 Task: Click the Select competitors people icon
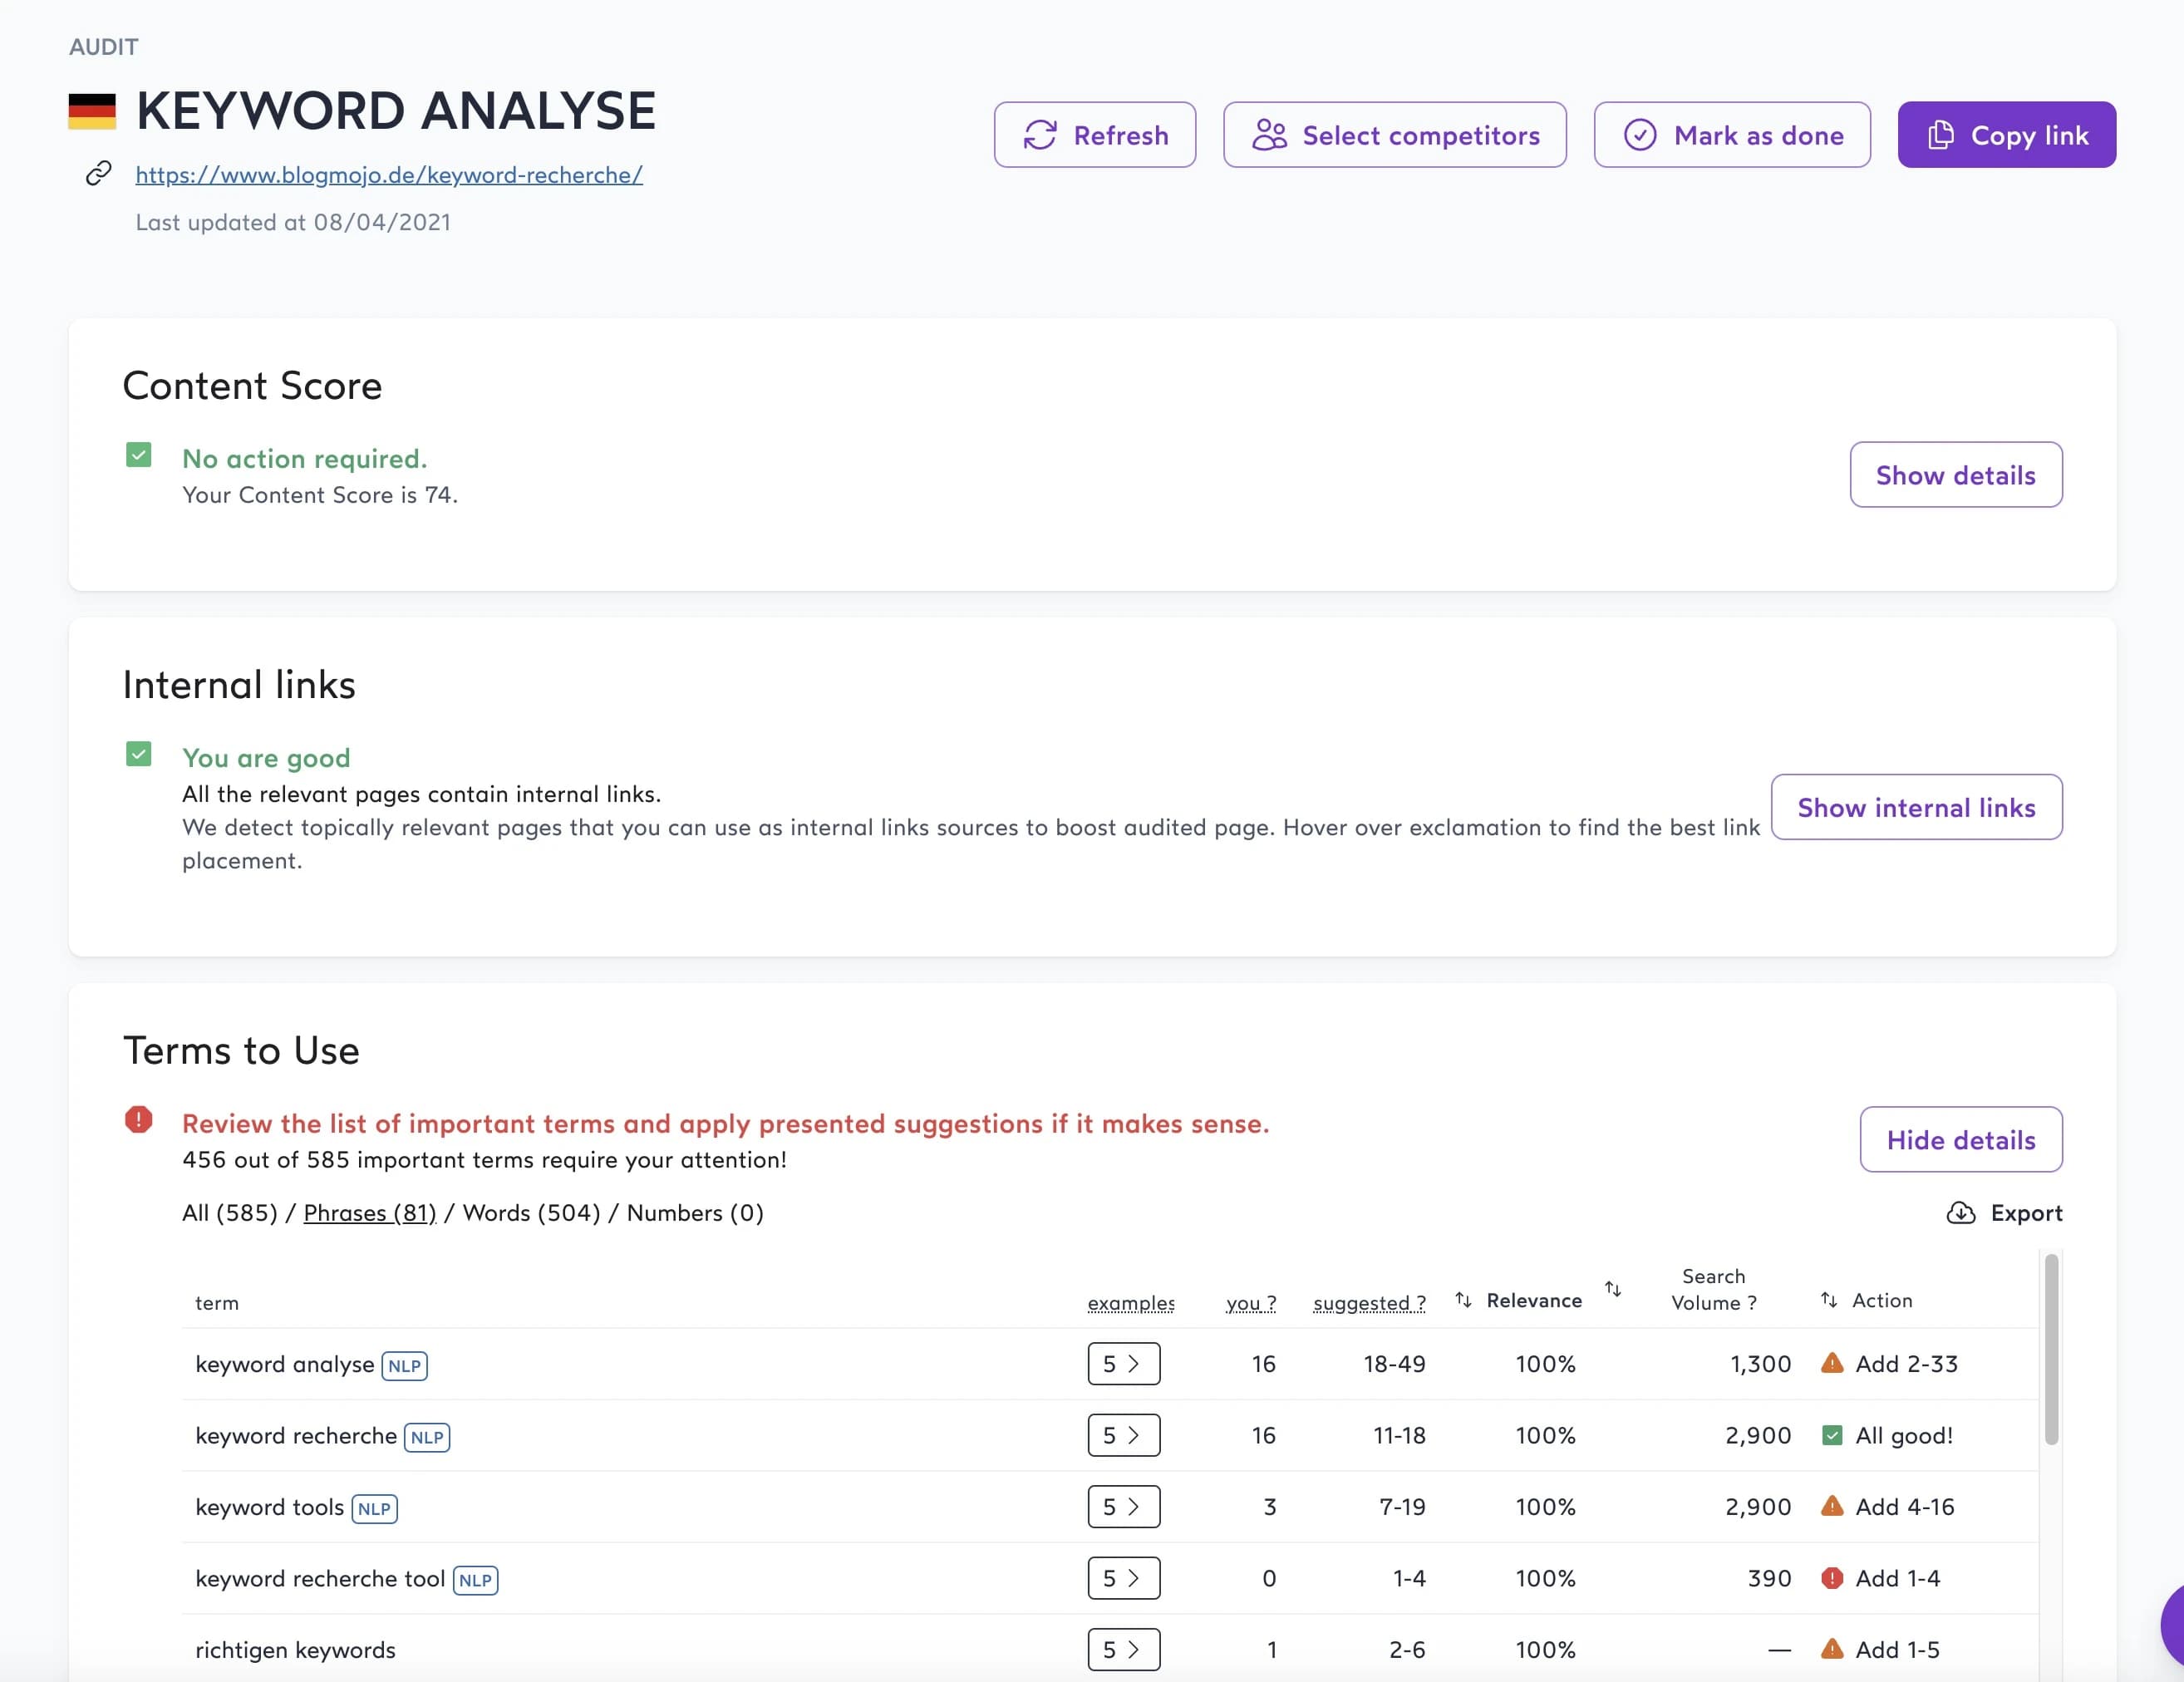coord(1270,134)
